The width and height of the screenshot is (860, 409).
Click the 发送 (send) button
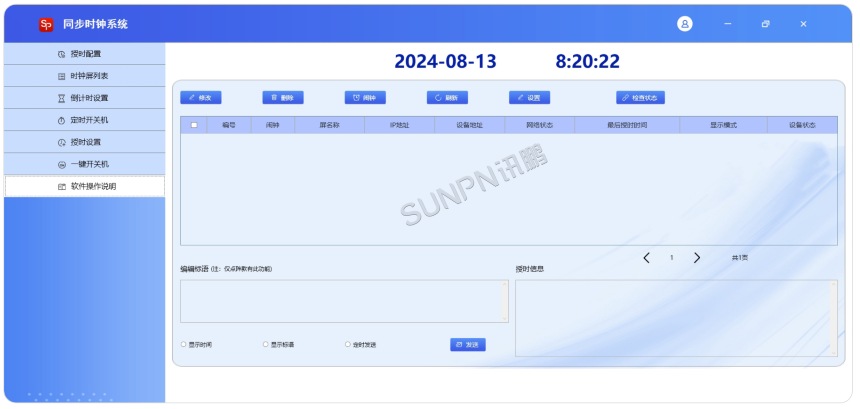[467, 344]
